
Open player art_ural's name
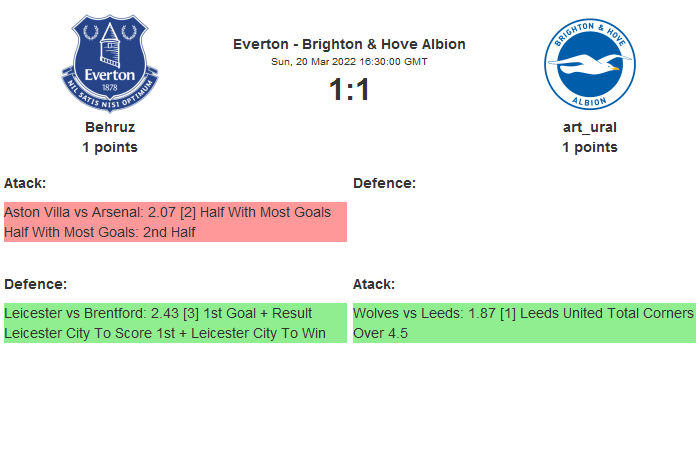click(x=589, y=127)
